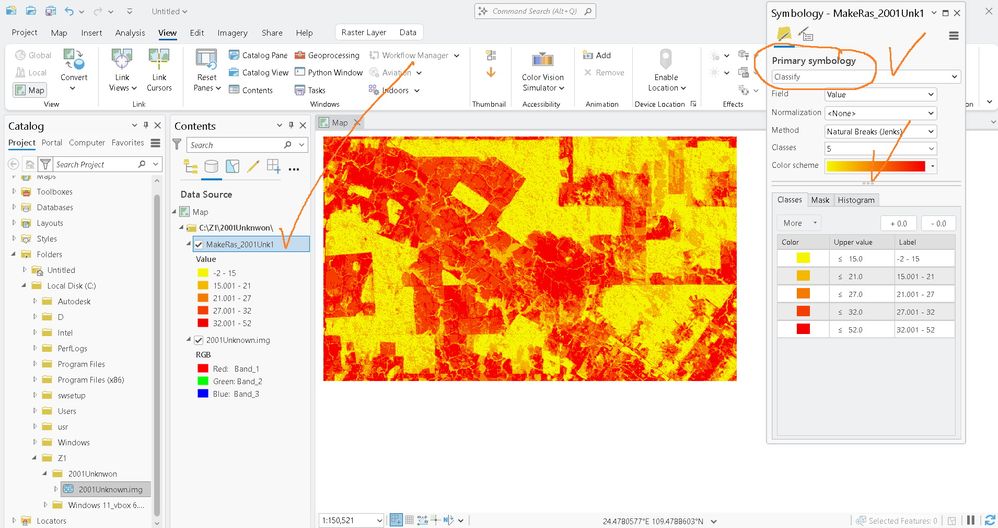This screenshot has height=528, width=998.
Task: Open Primary symbology Classify dropdown
Action: coord(866,77)
